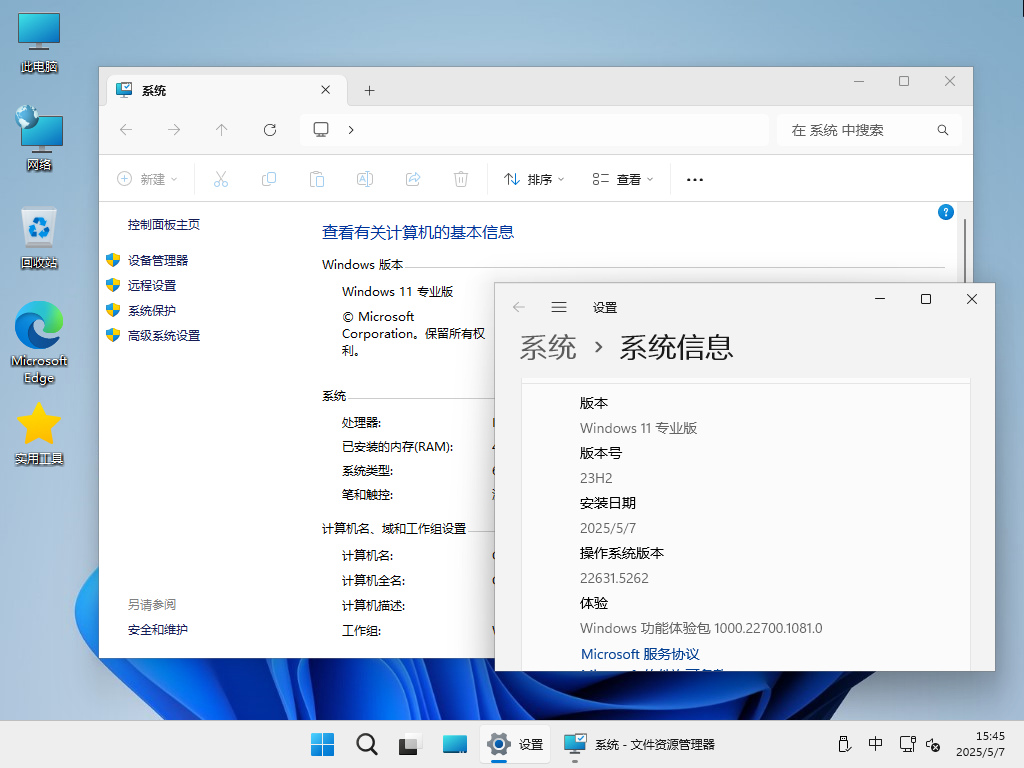Open Microsoft 服务协议 link
Image resolution: width=1024 pixels, height=768 pixels.
[640, 654]
